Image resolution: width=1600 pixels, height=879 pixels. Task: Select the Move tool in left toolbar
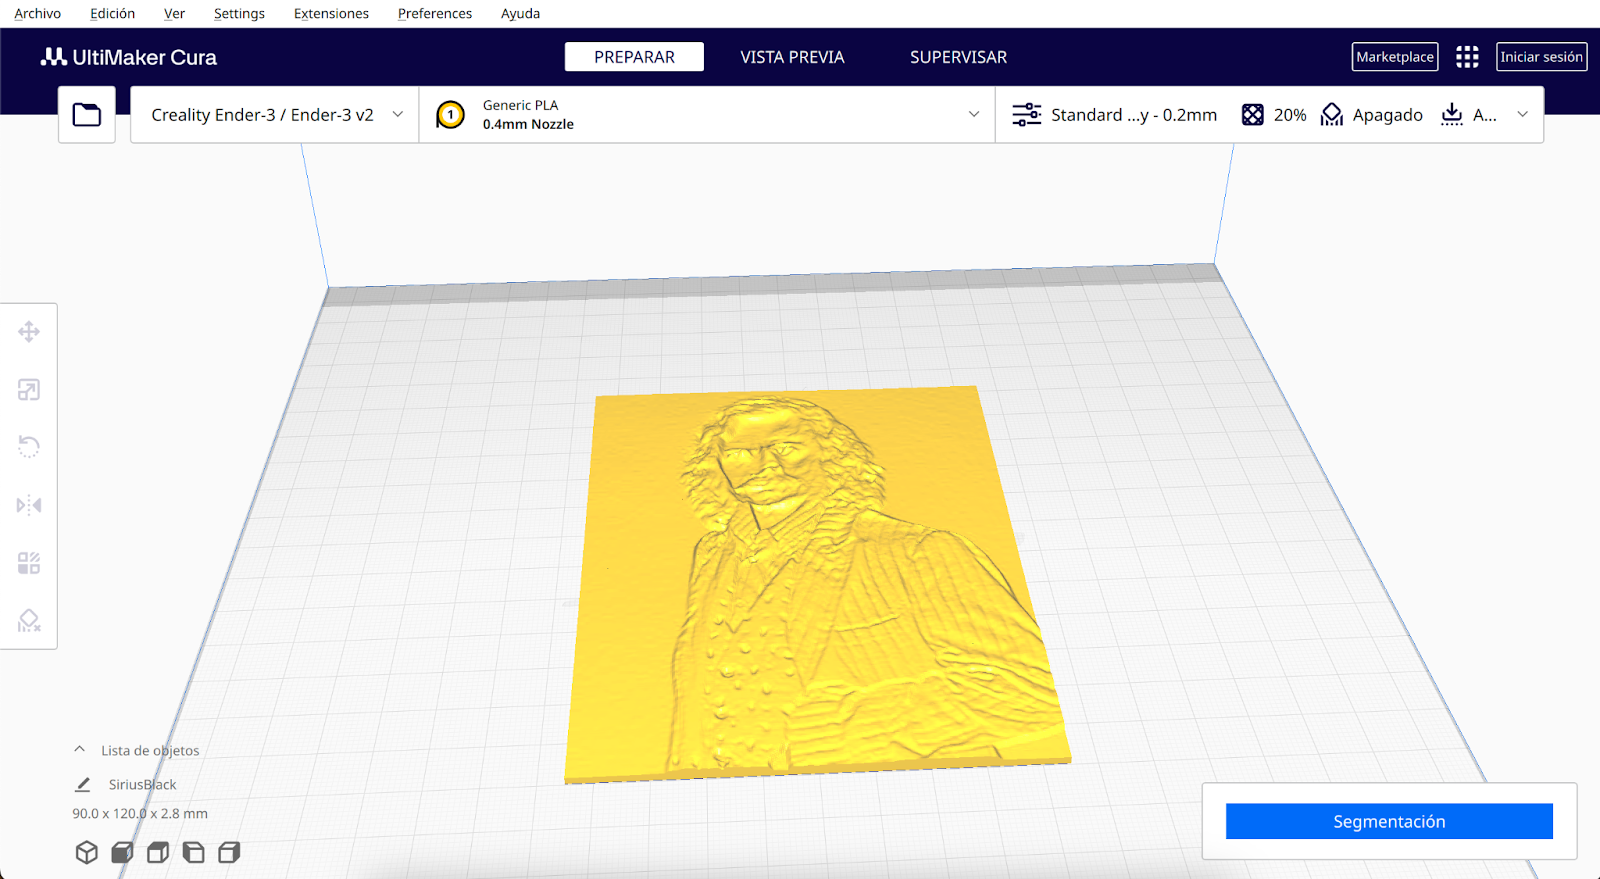[29, 332]
